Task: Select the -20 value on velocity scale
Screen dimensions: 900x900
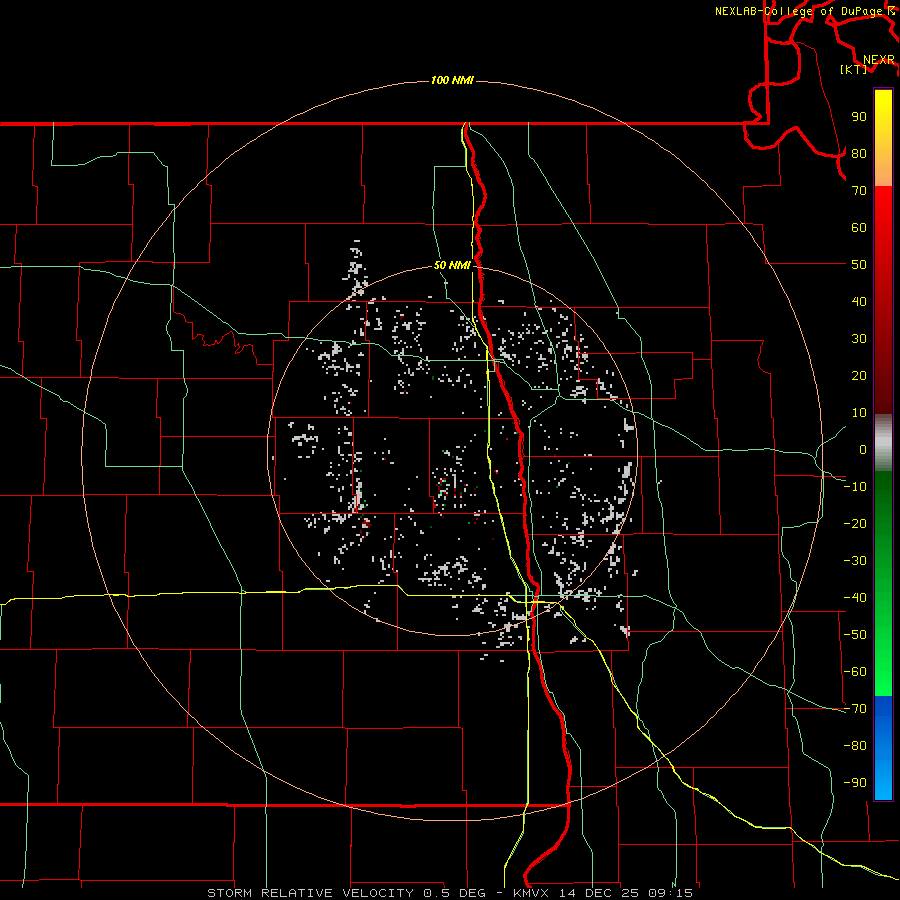Action: 855,523
